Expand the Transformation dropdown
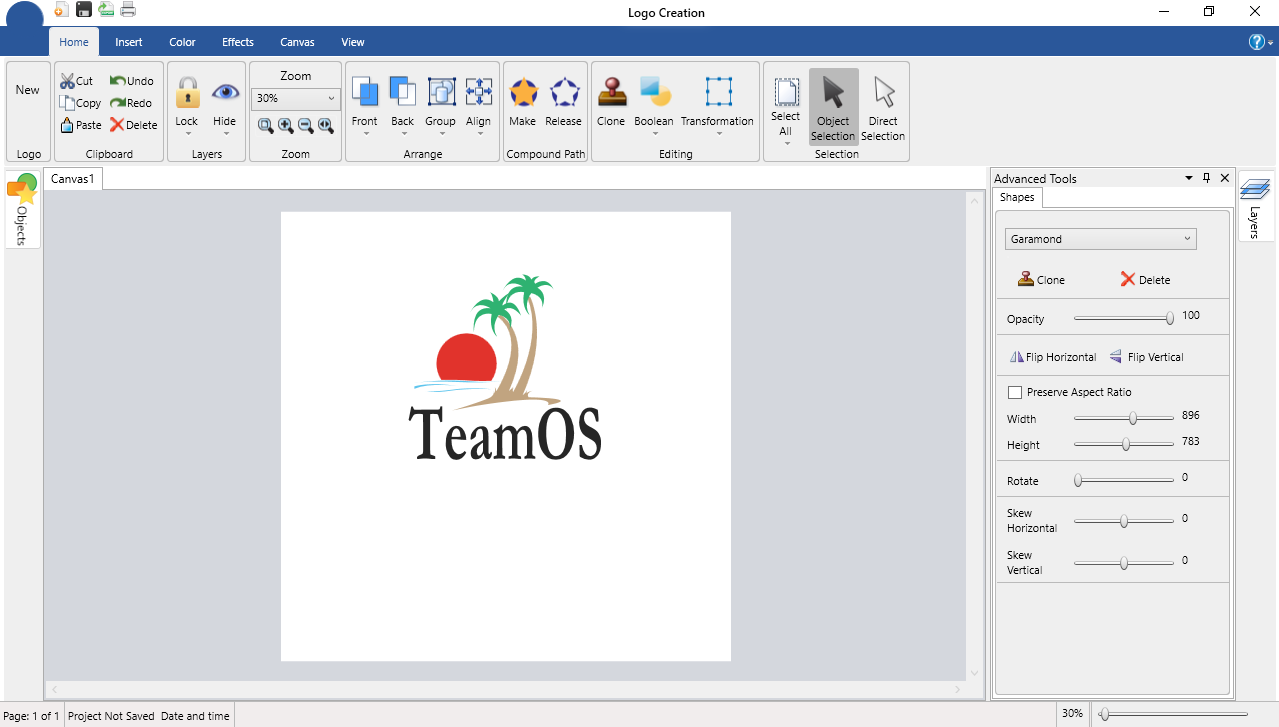This screenshot has height=727, width=1279. [718, 134]
